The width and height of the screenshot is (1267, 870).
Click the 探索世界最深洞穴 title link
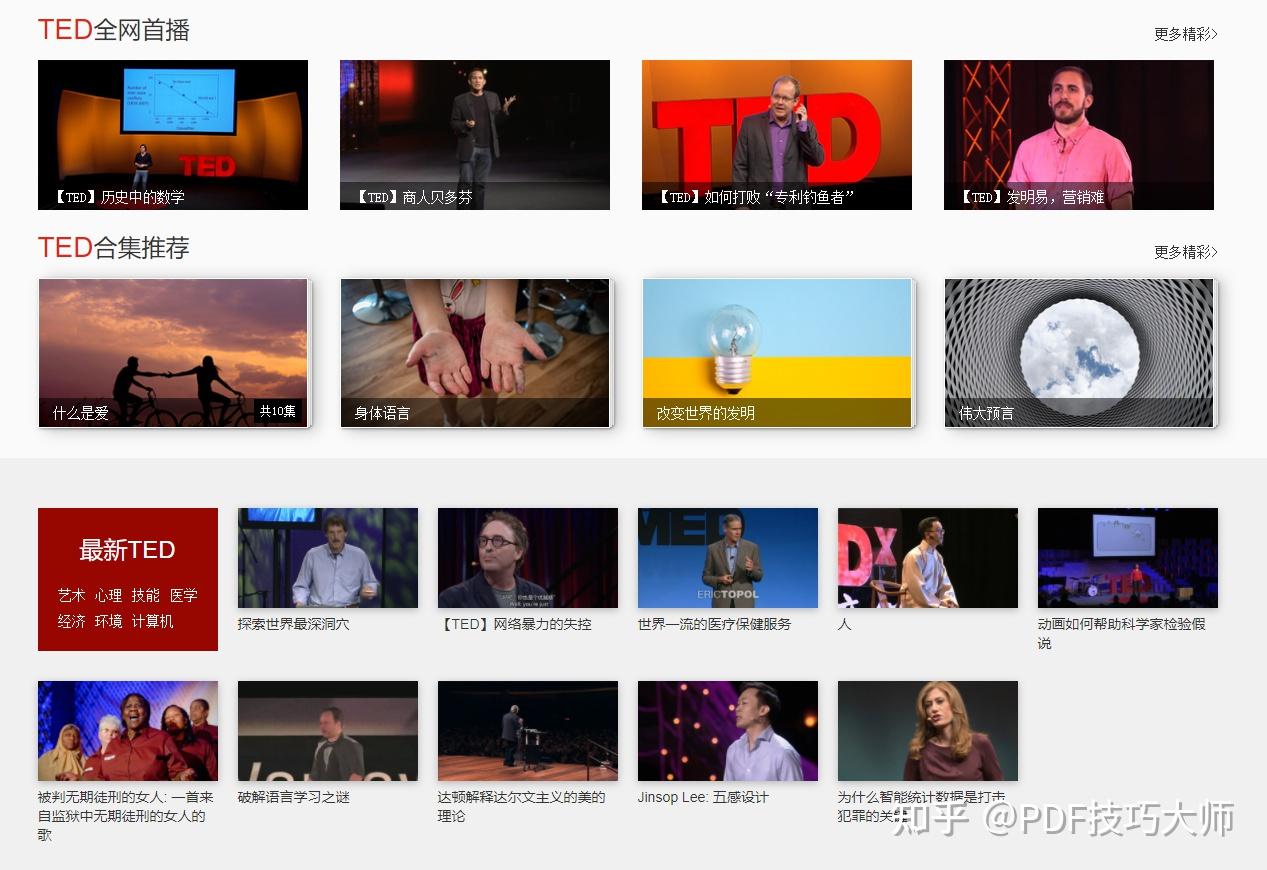[x=293, y=624]
